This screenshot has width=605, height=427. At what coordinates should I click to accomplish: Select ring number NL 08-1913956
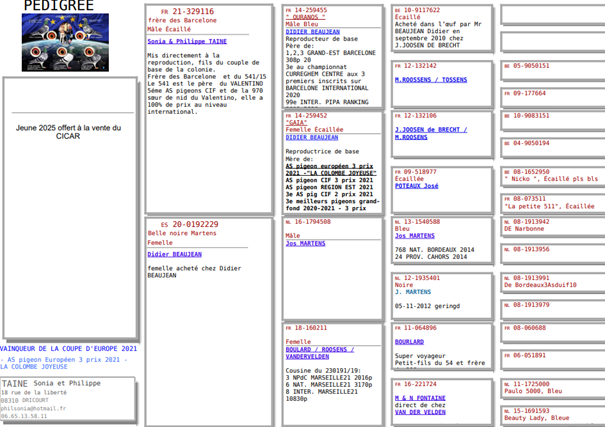tap(527, 249)
